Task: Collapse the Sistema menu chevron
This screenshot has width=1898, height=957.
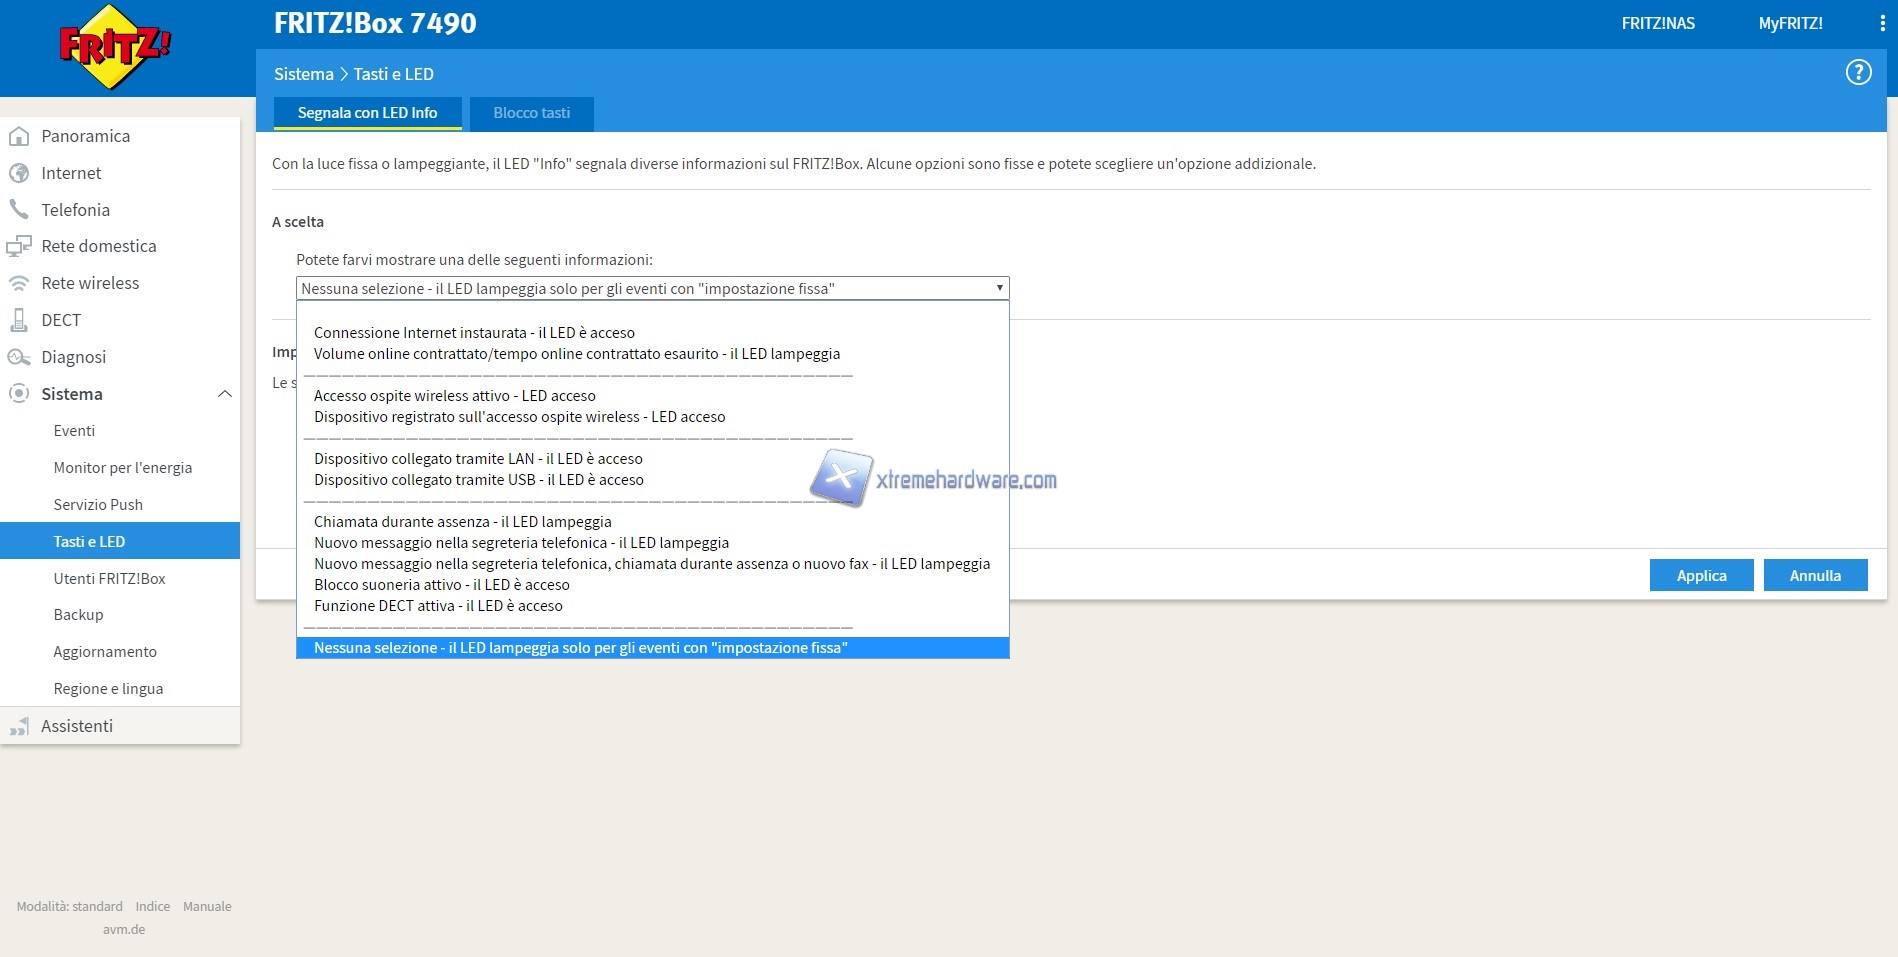Action: [x=225, y=394]
